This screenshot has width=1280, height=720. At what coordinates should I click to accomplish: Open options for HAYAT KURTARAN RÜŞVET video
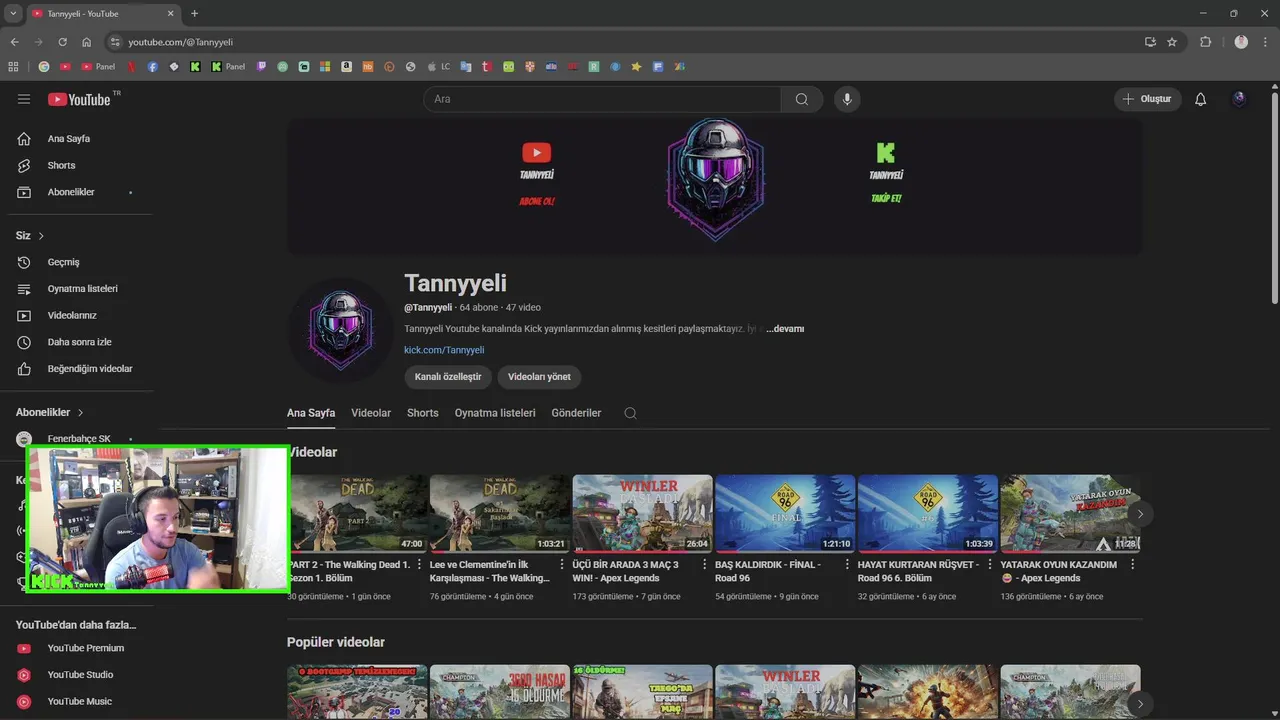coord(990,565)
